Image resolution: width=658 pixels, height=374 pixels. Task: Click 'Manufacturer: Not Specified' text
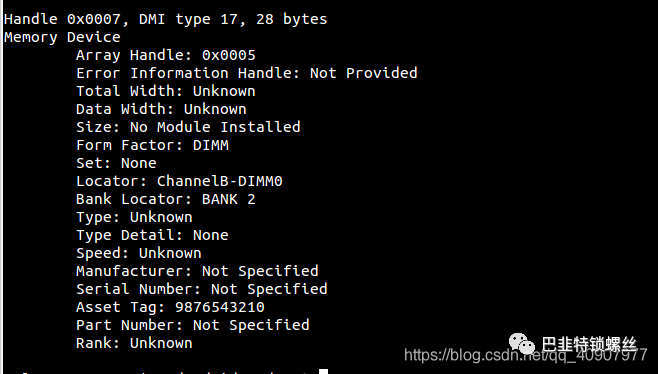coord(197,271)
